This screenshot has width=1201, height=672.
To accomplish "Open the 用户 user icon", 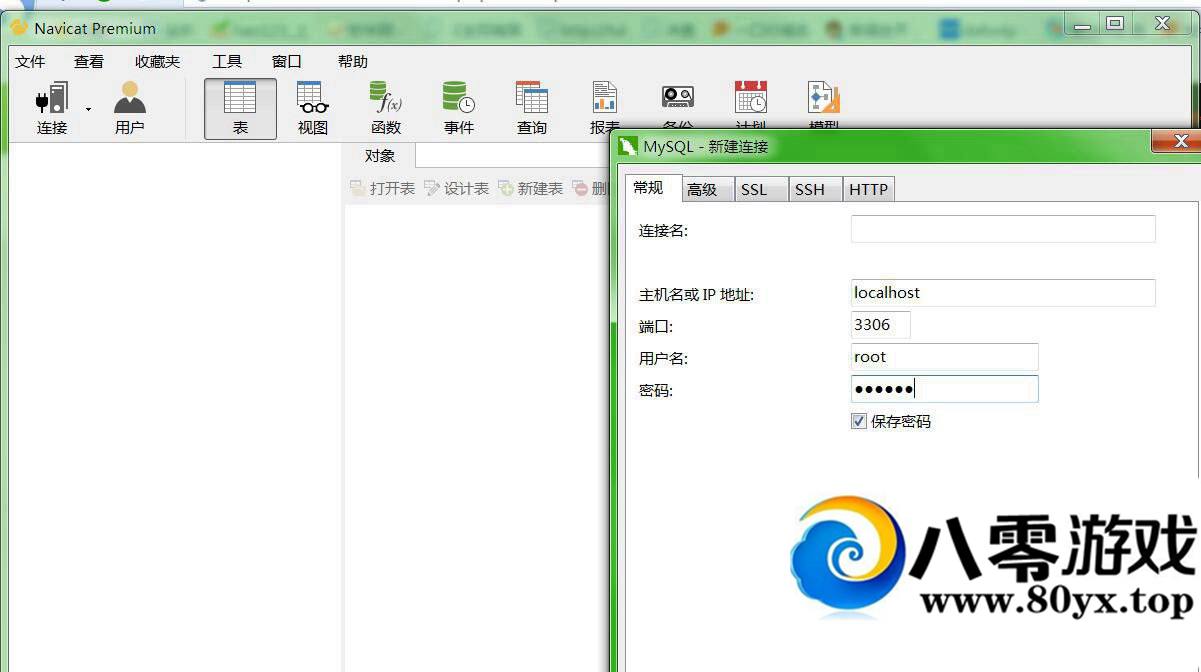I will 130,109.
